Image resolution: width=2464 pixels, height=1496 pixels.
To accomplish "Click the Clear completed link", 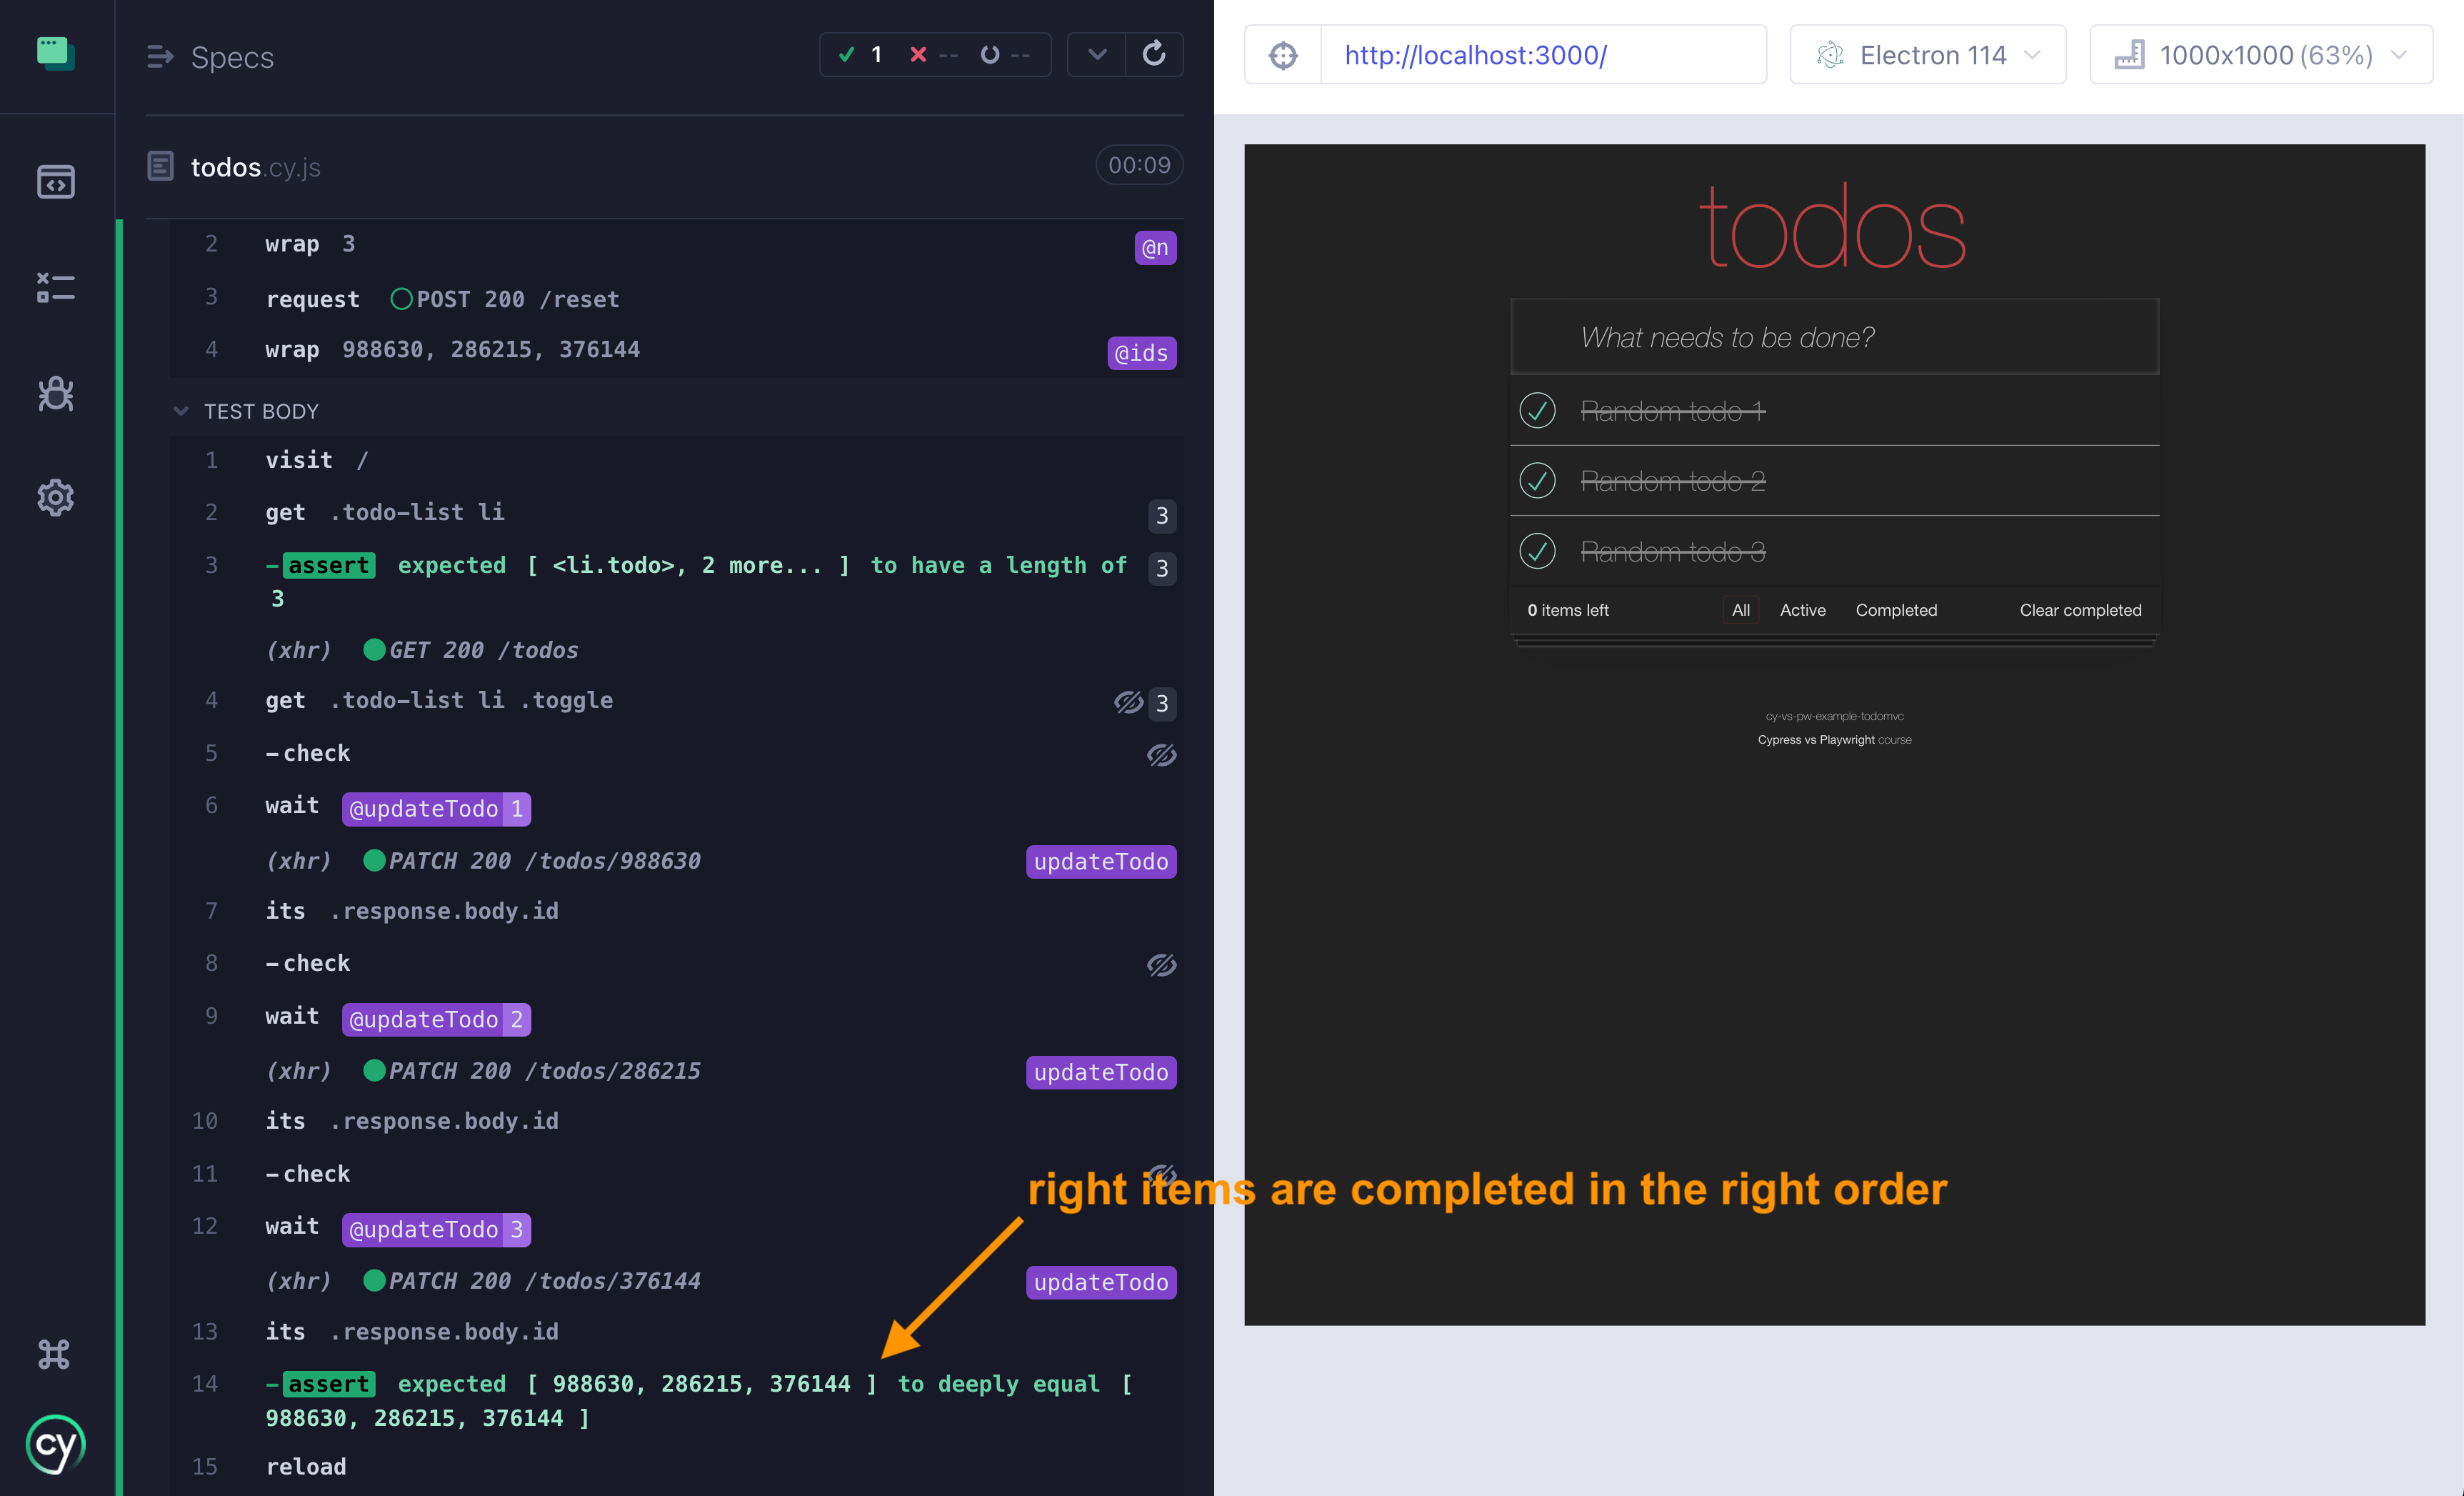I will [2080, 610].
